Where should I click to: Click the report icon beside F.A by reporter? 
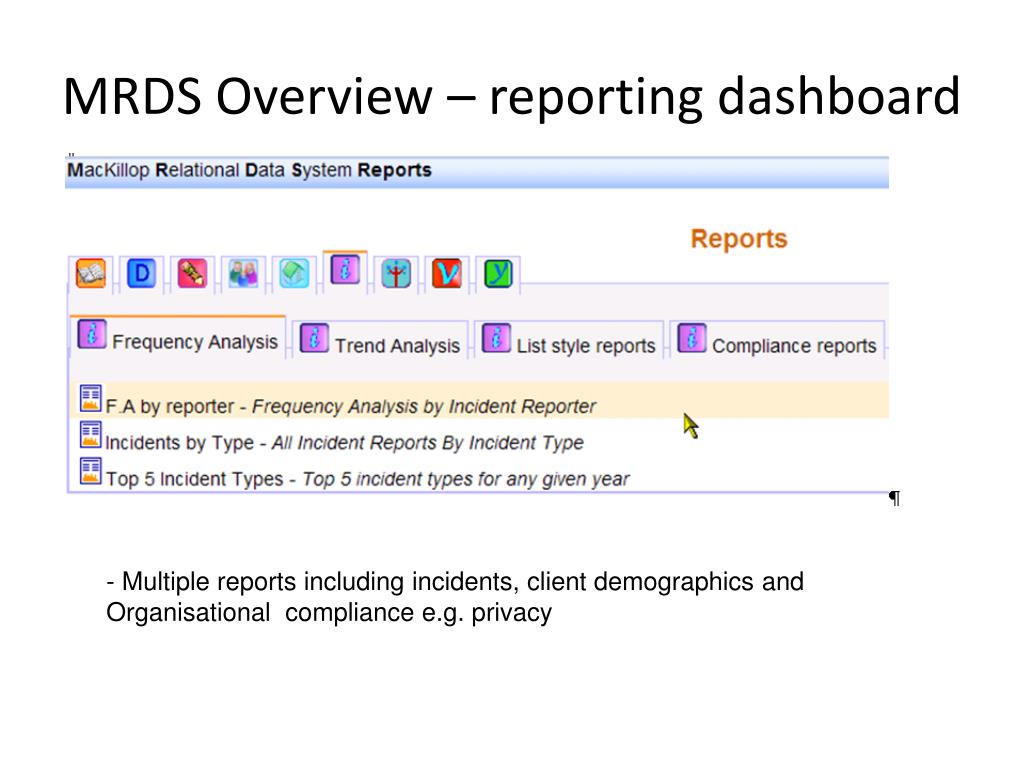[91, 398]
